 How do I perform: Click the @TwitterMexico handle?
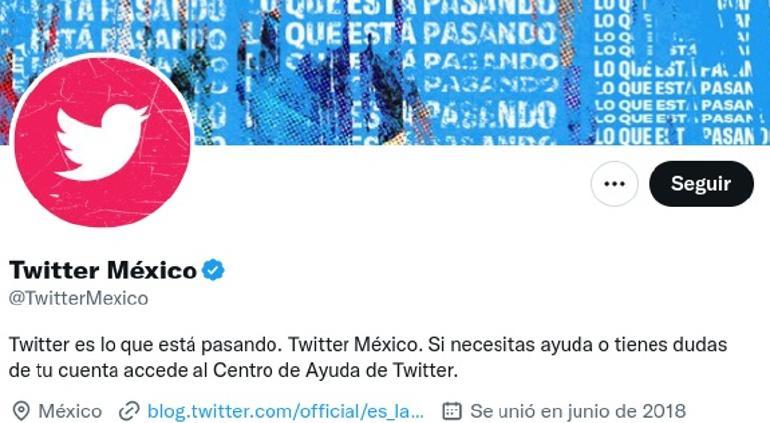pos(79,298)
